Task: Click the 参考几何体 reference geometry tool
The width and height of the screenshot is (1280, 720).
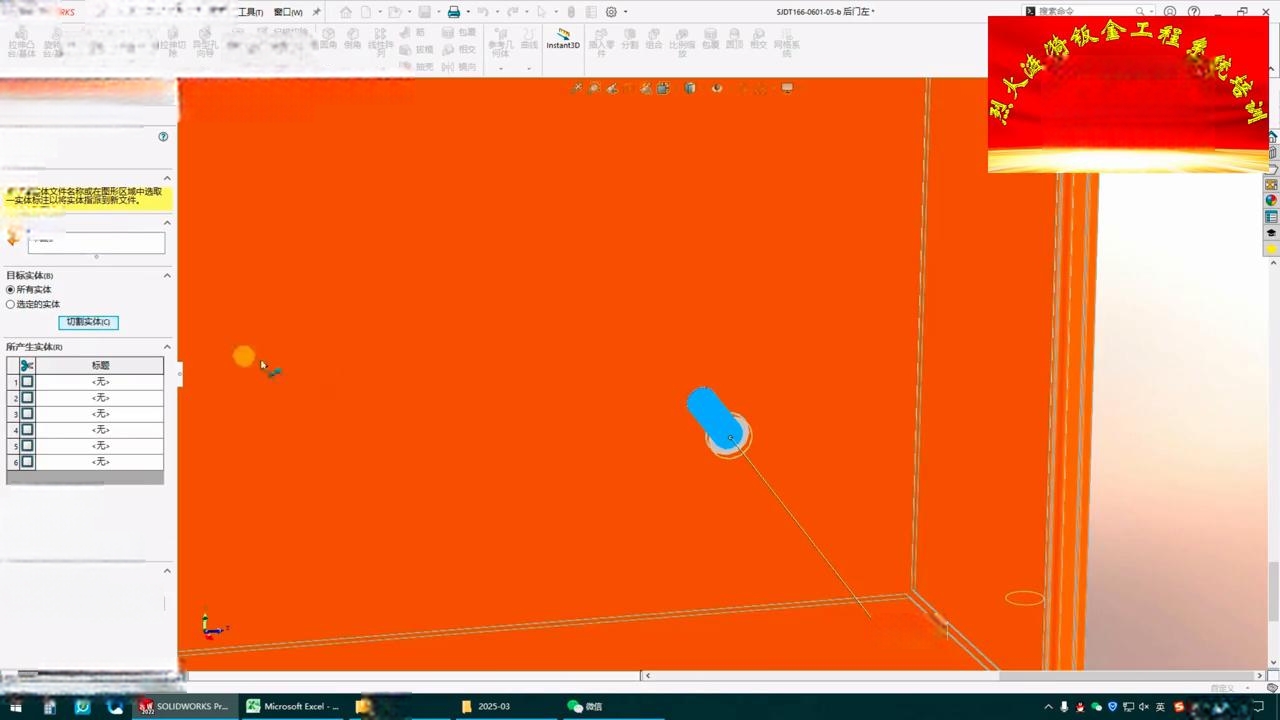Action: [x=500, y=44]
